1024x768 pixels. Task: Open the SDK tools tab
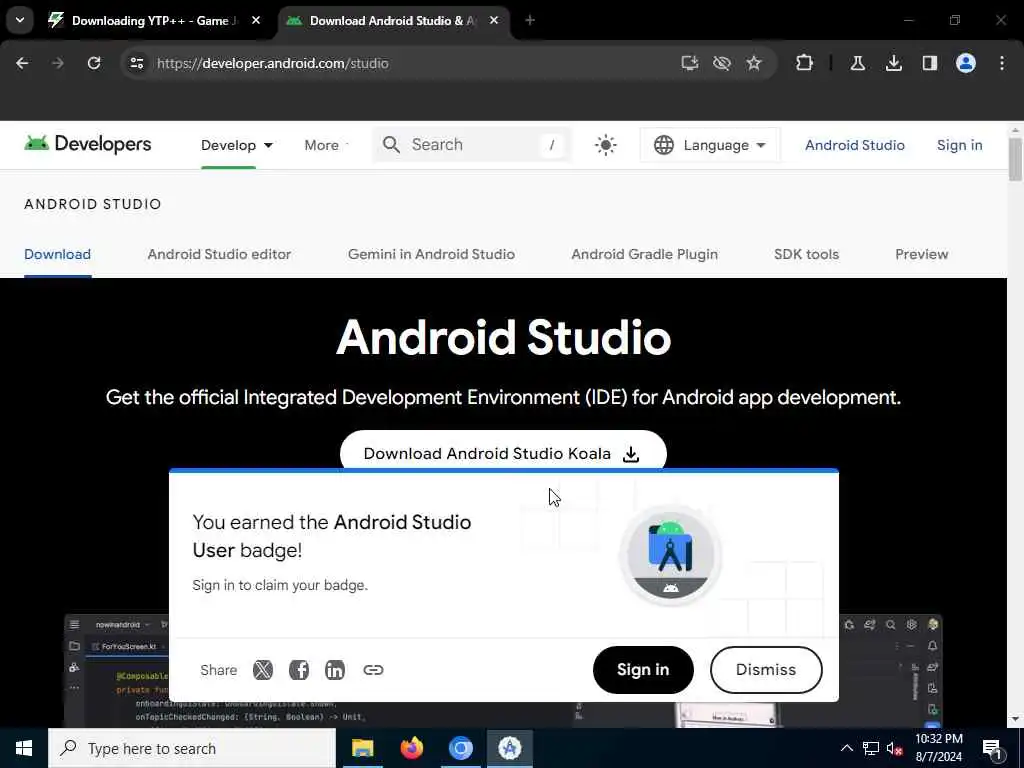[807, 254]
